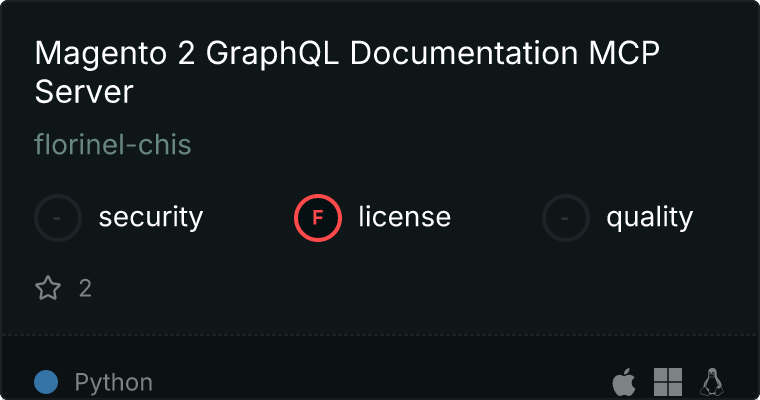Select the license label
760x400 pixels.
pos(404,217)
